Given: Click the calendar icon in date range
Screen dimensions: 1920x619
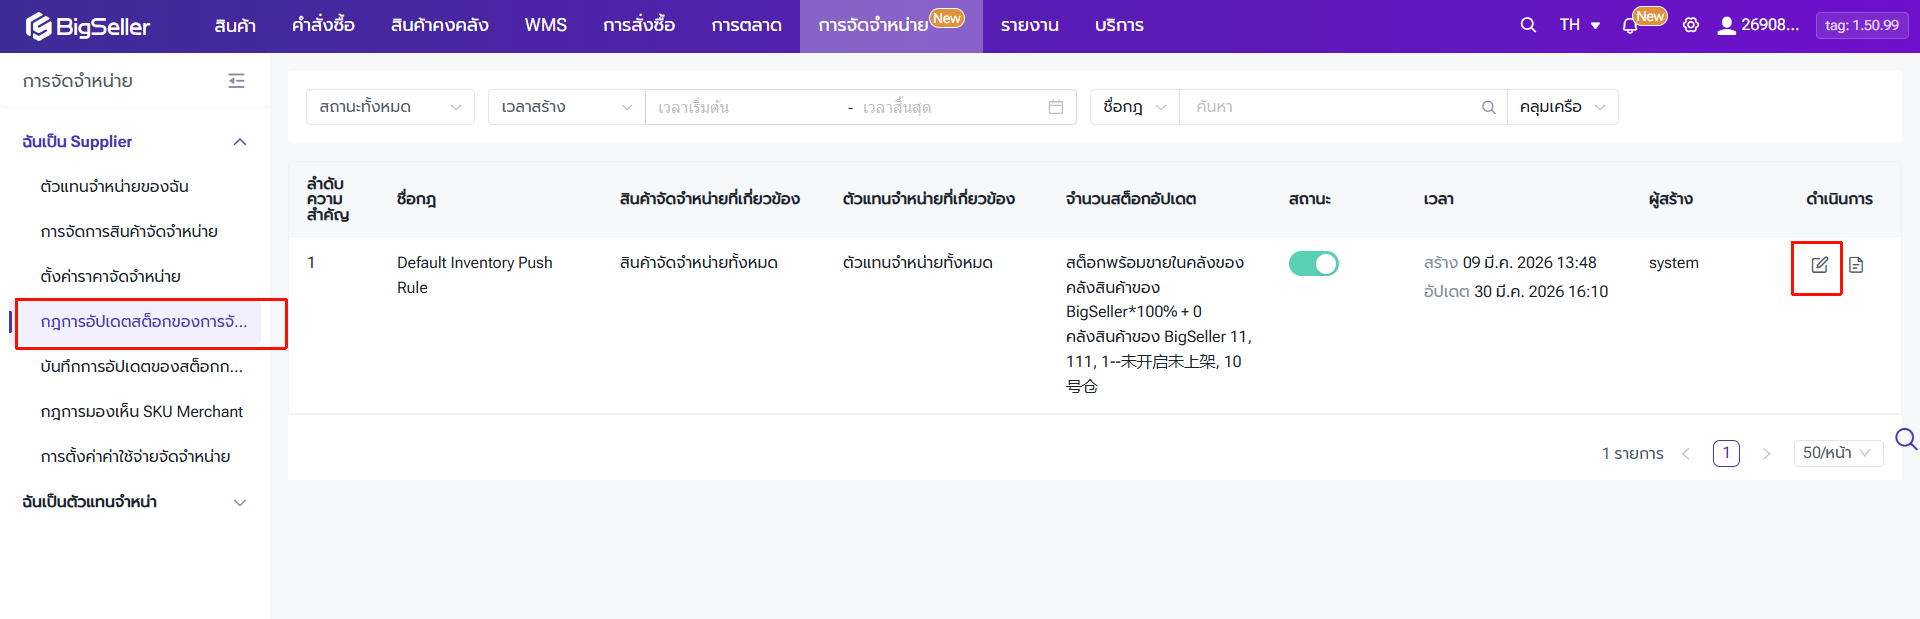Looking at the screenshot, I should [x=1055, y=107].
